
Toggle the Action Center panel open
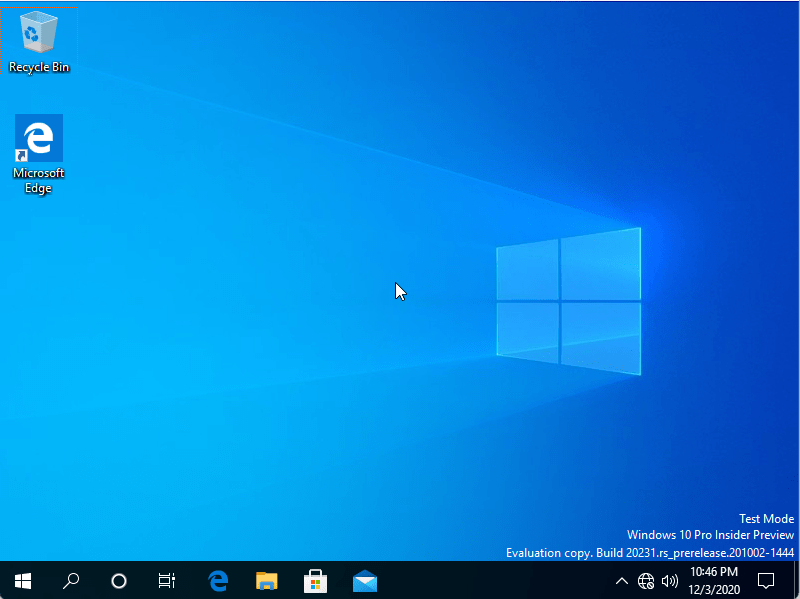766,580
